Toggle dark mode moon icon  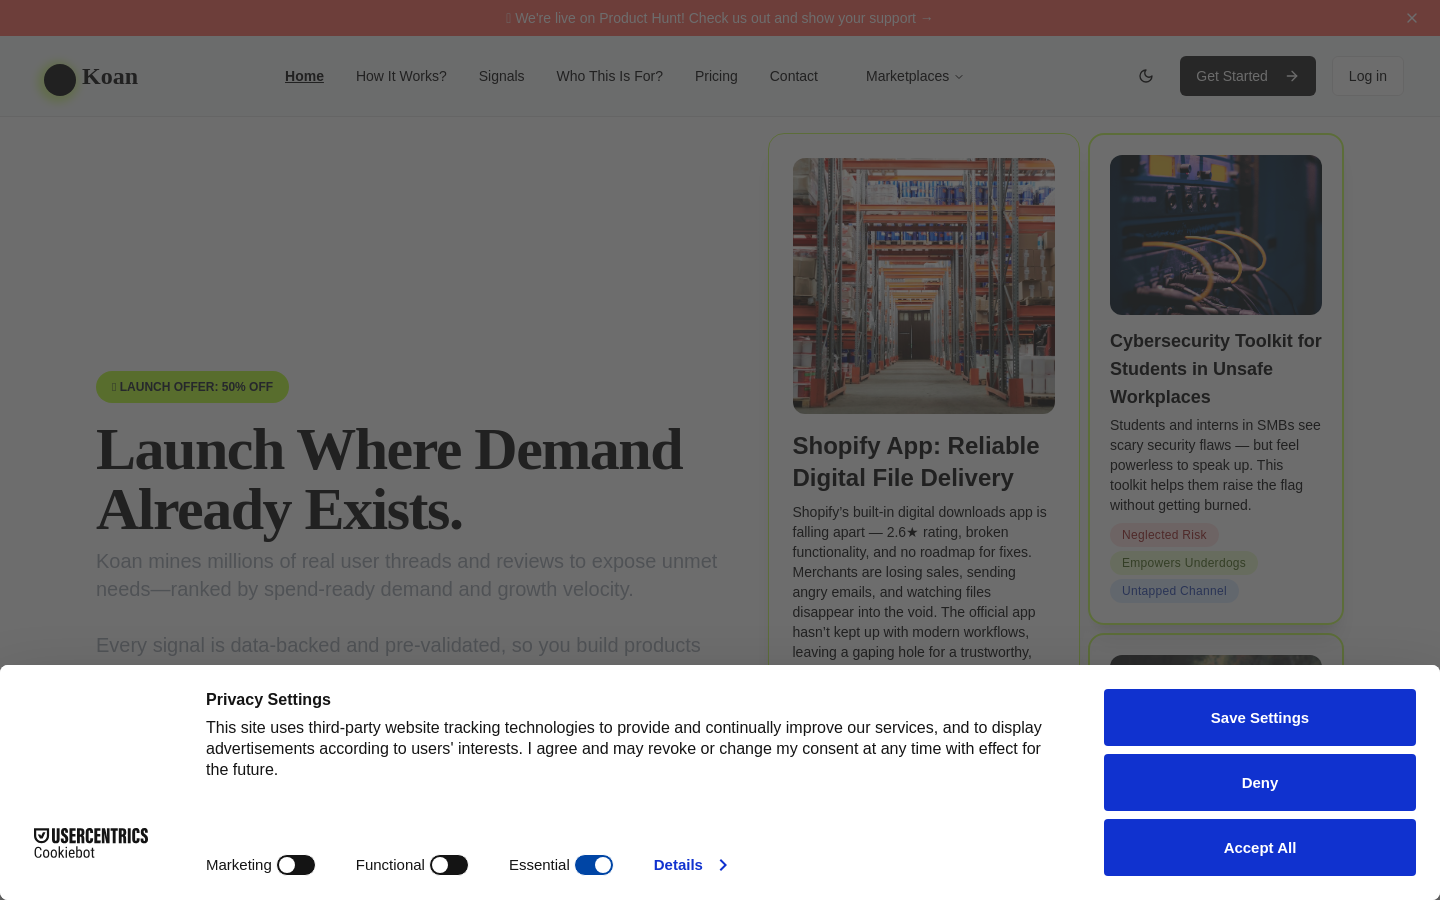click(x=1146, y=76)
